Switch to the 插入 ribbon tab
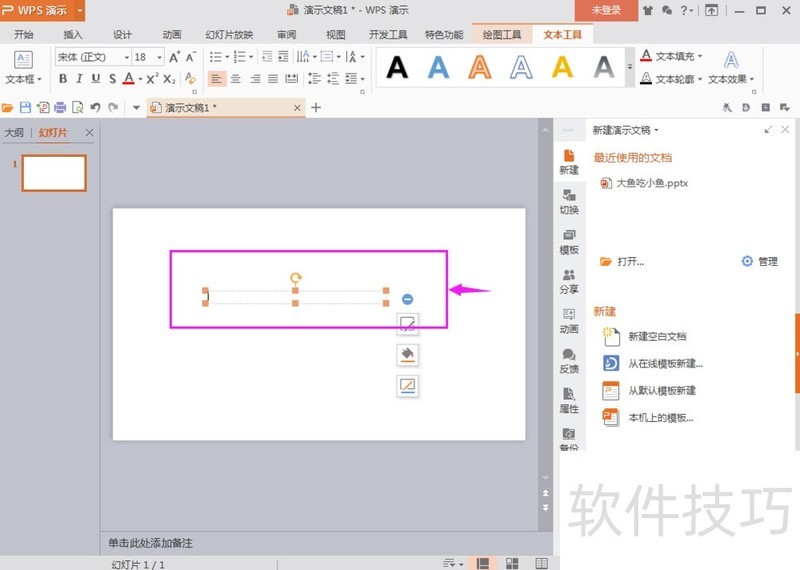 [x=73, y=34]
